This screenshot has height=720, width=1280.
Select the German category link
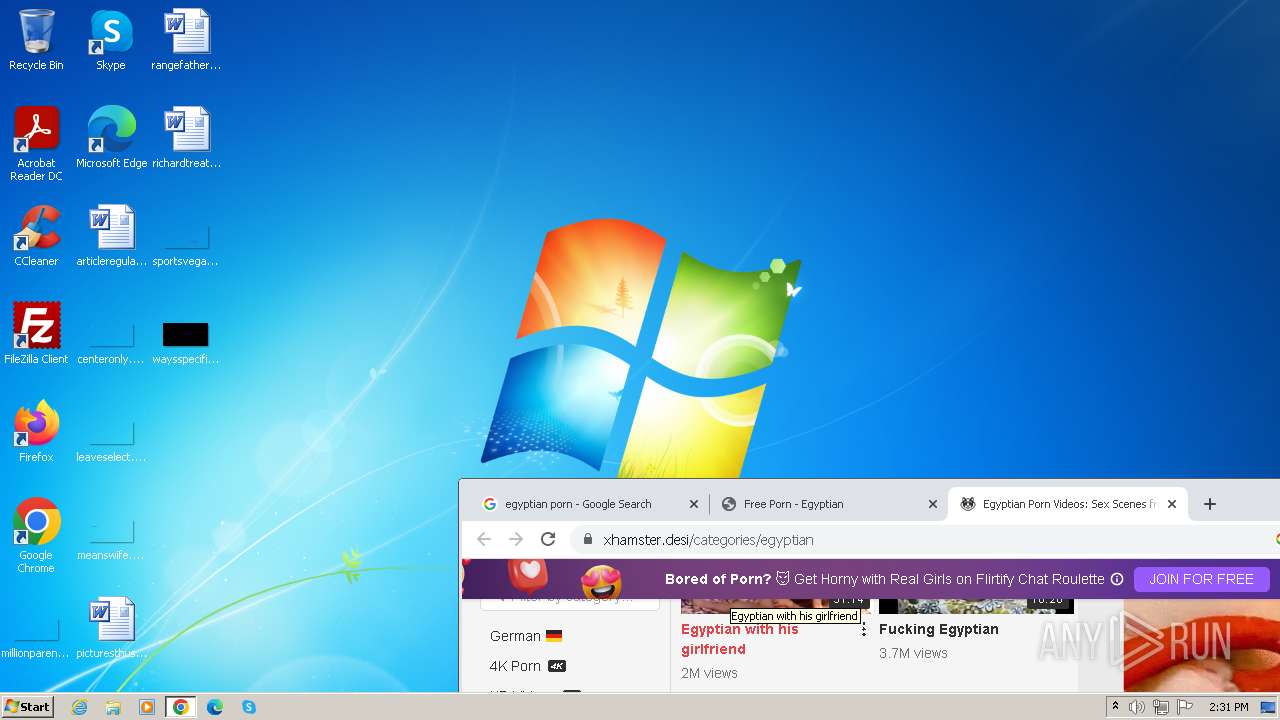526,636
